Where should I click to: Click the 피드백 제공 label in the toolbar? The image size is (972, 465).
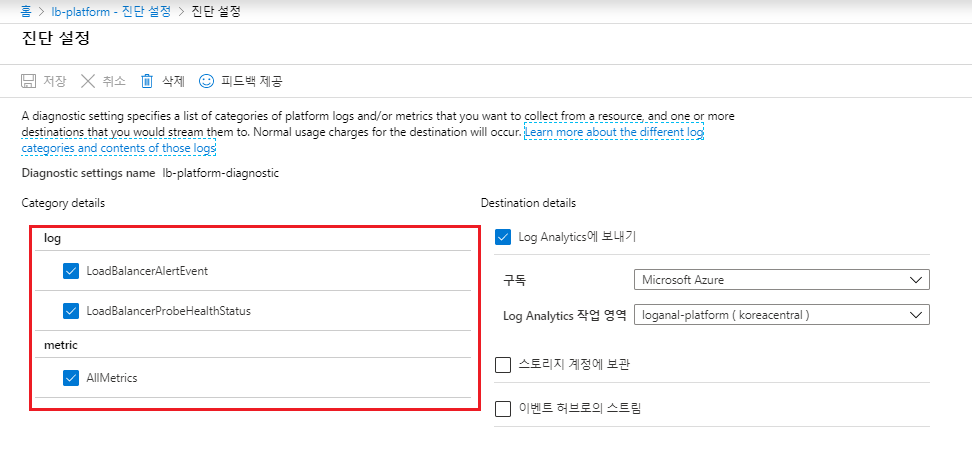click(252, 81)
